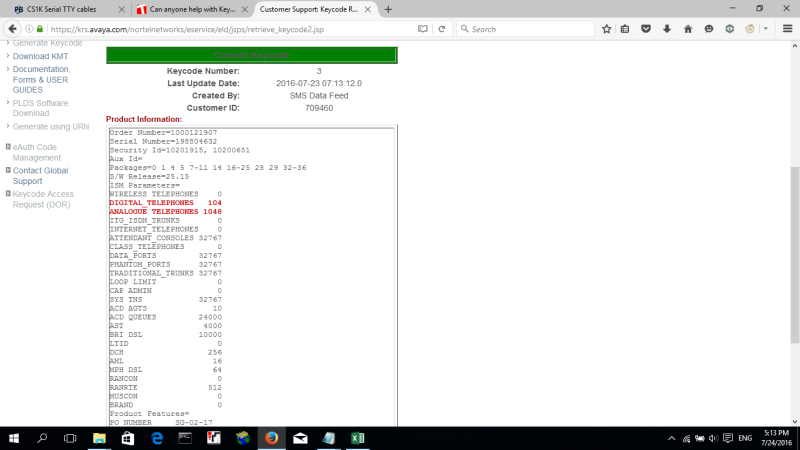800x450 pixels.
Task: Open Contact Global Support link
Action: pos(40,176)
